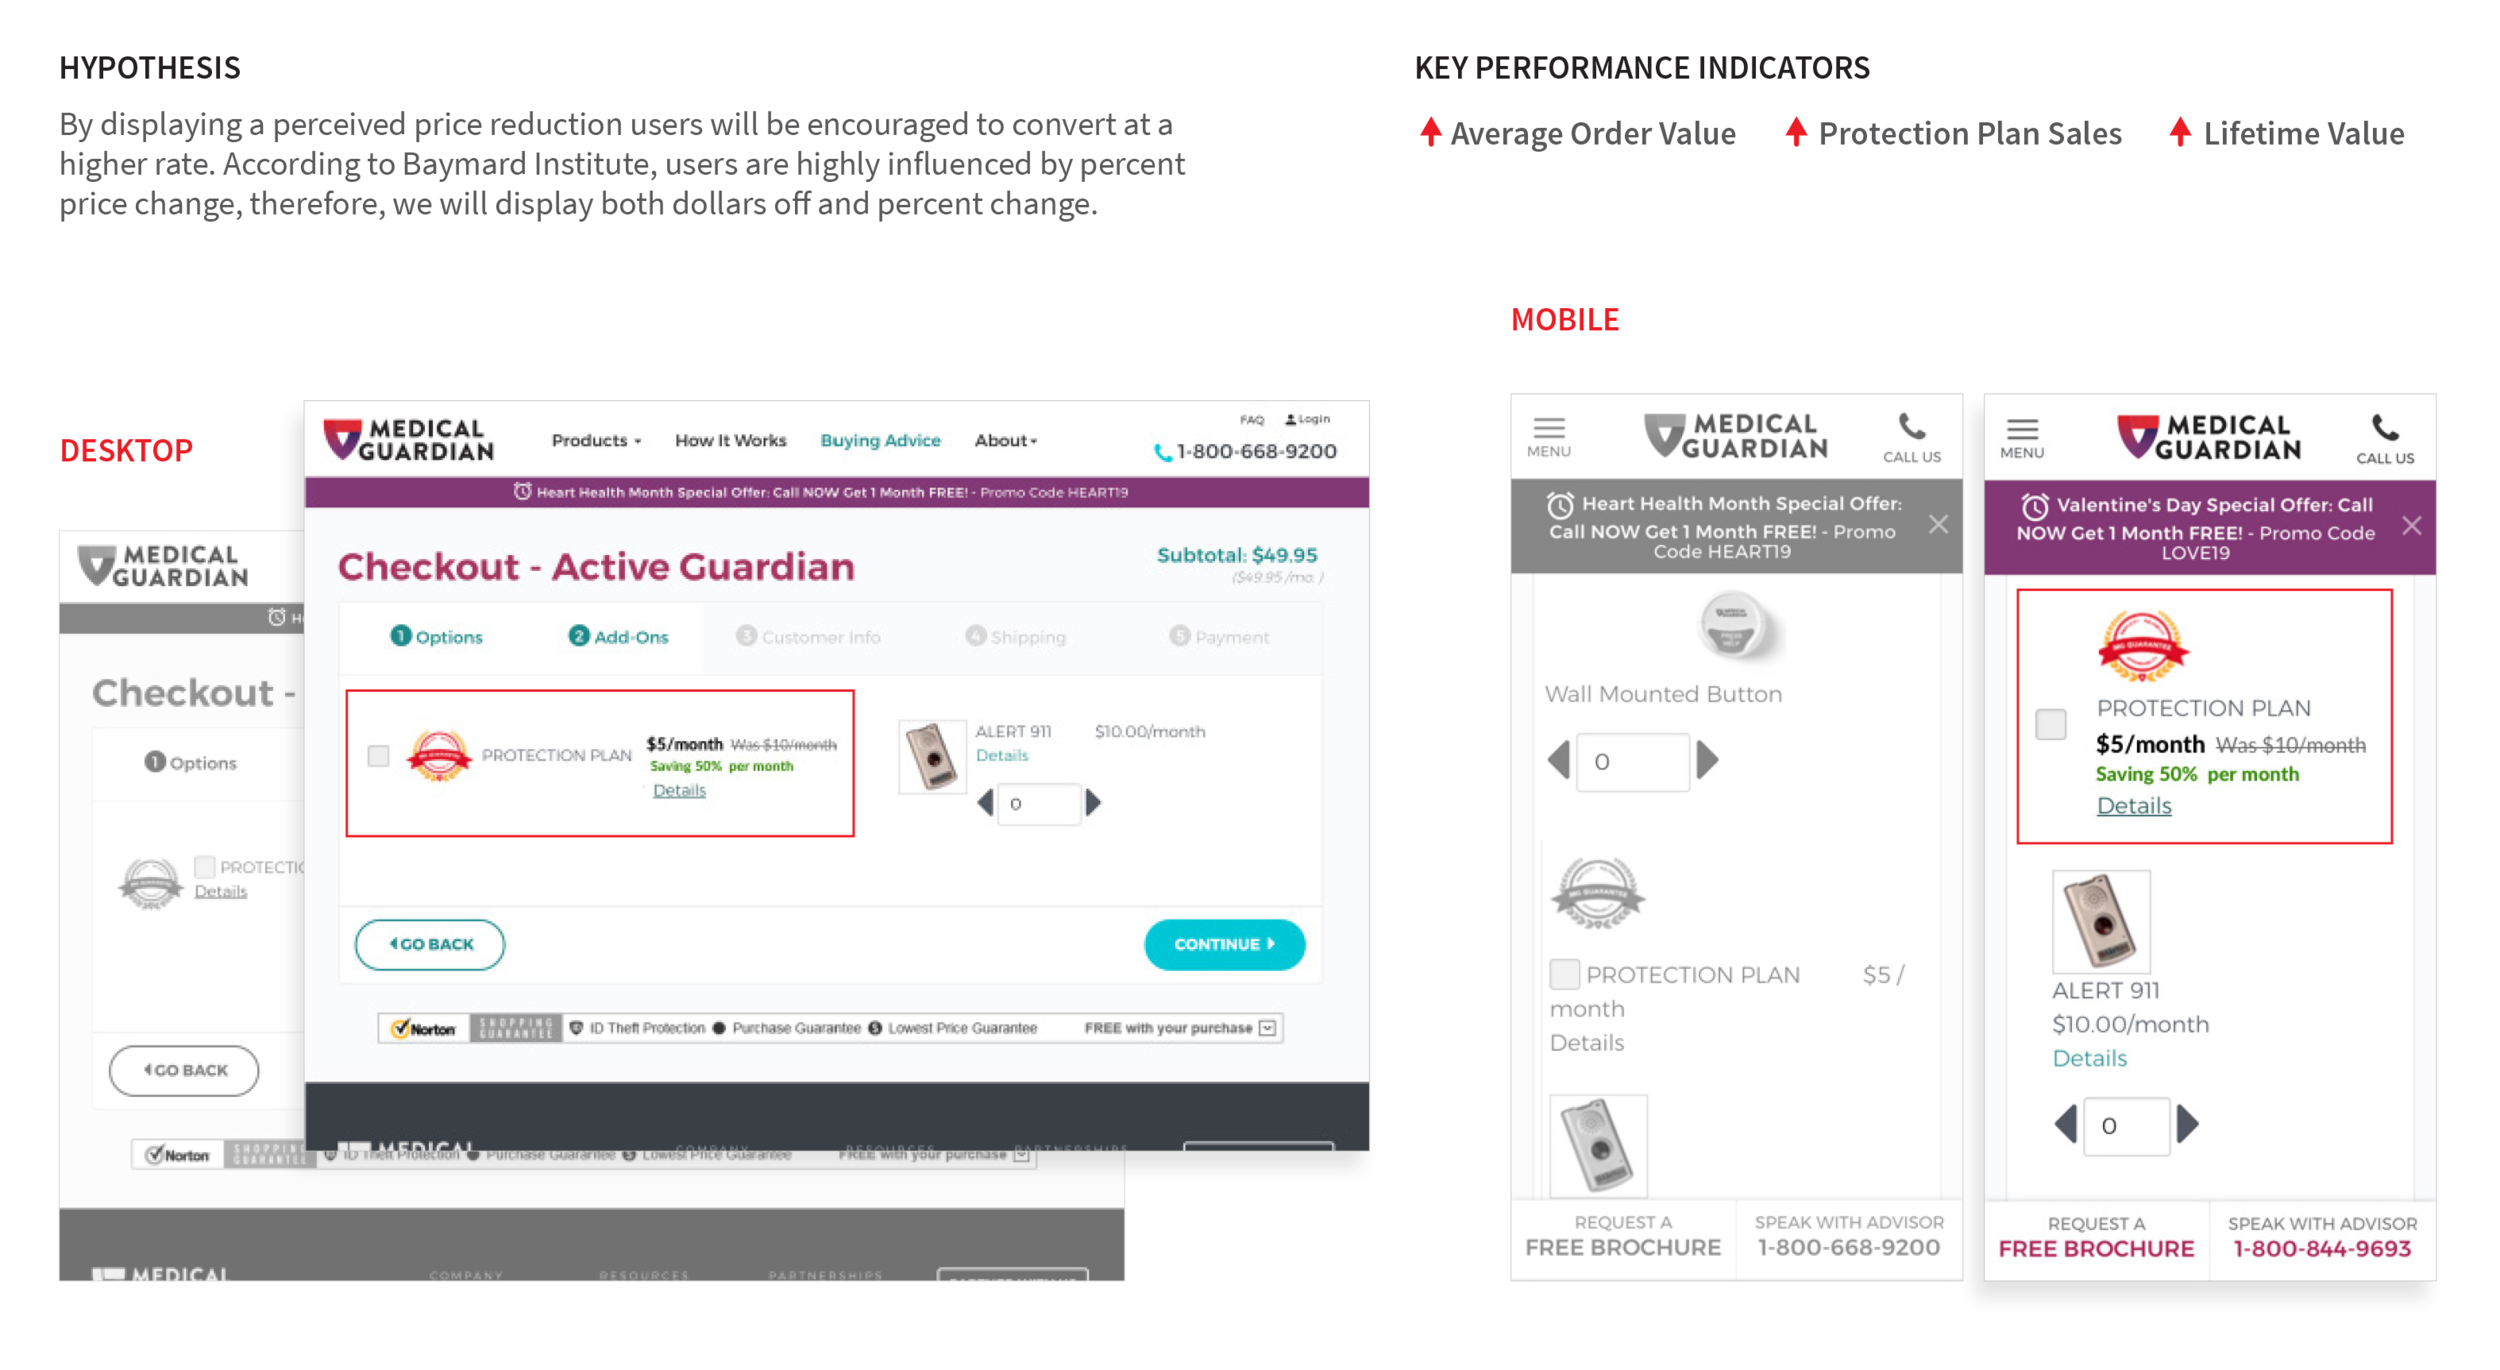Click the Norton Shopping Guarantee badge
Image resolution: width=2500 pixels, height=1370 pixels.
pyautogui.click(x=470, y=1028)
